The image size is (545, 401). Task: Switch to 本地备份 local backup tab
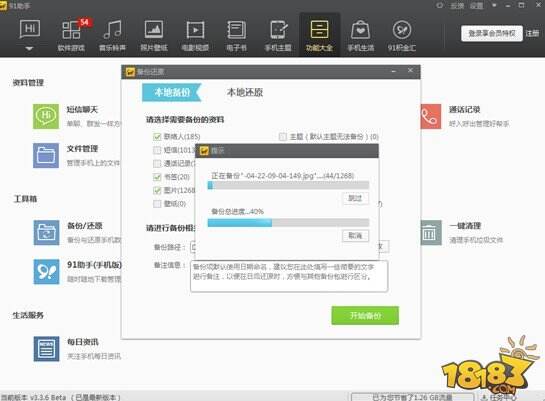[172, 92]
